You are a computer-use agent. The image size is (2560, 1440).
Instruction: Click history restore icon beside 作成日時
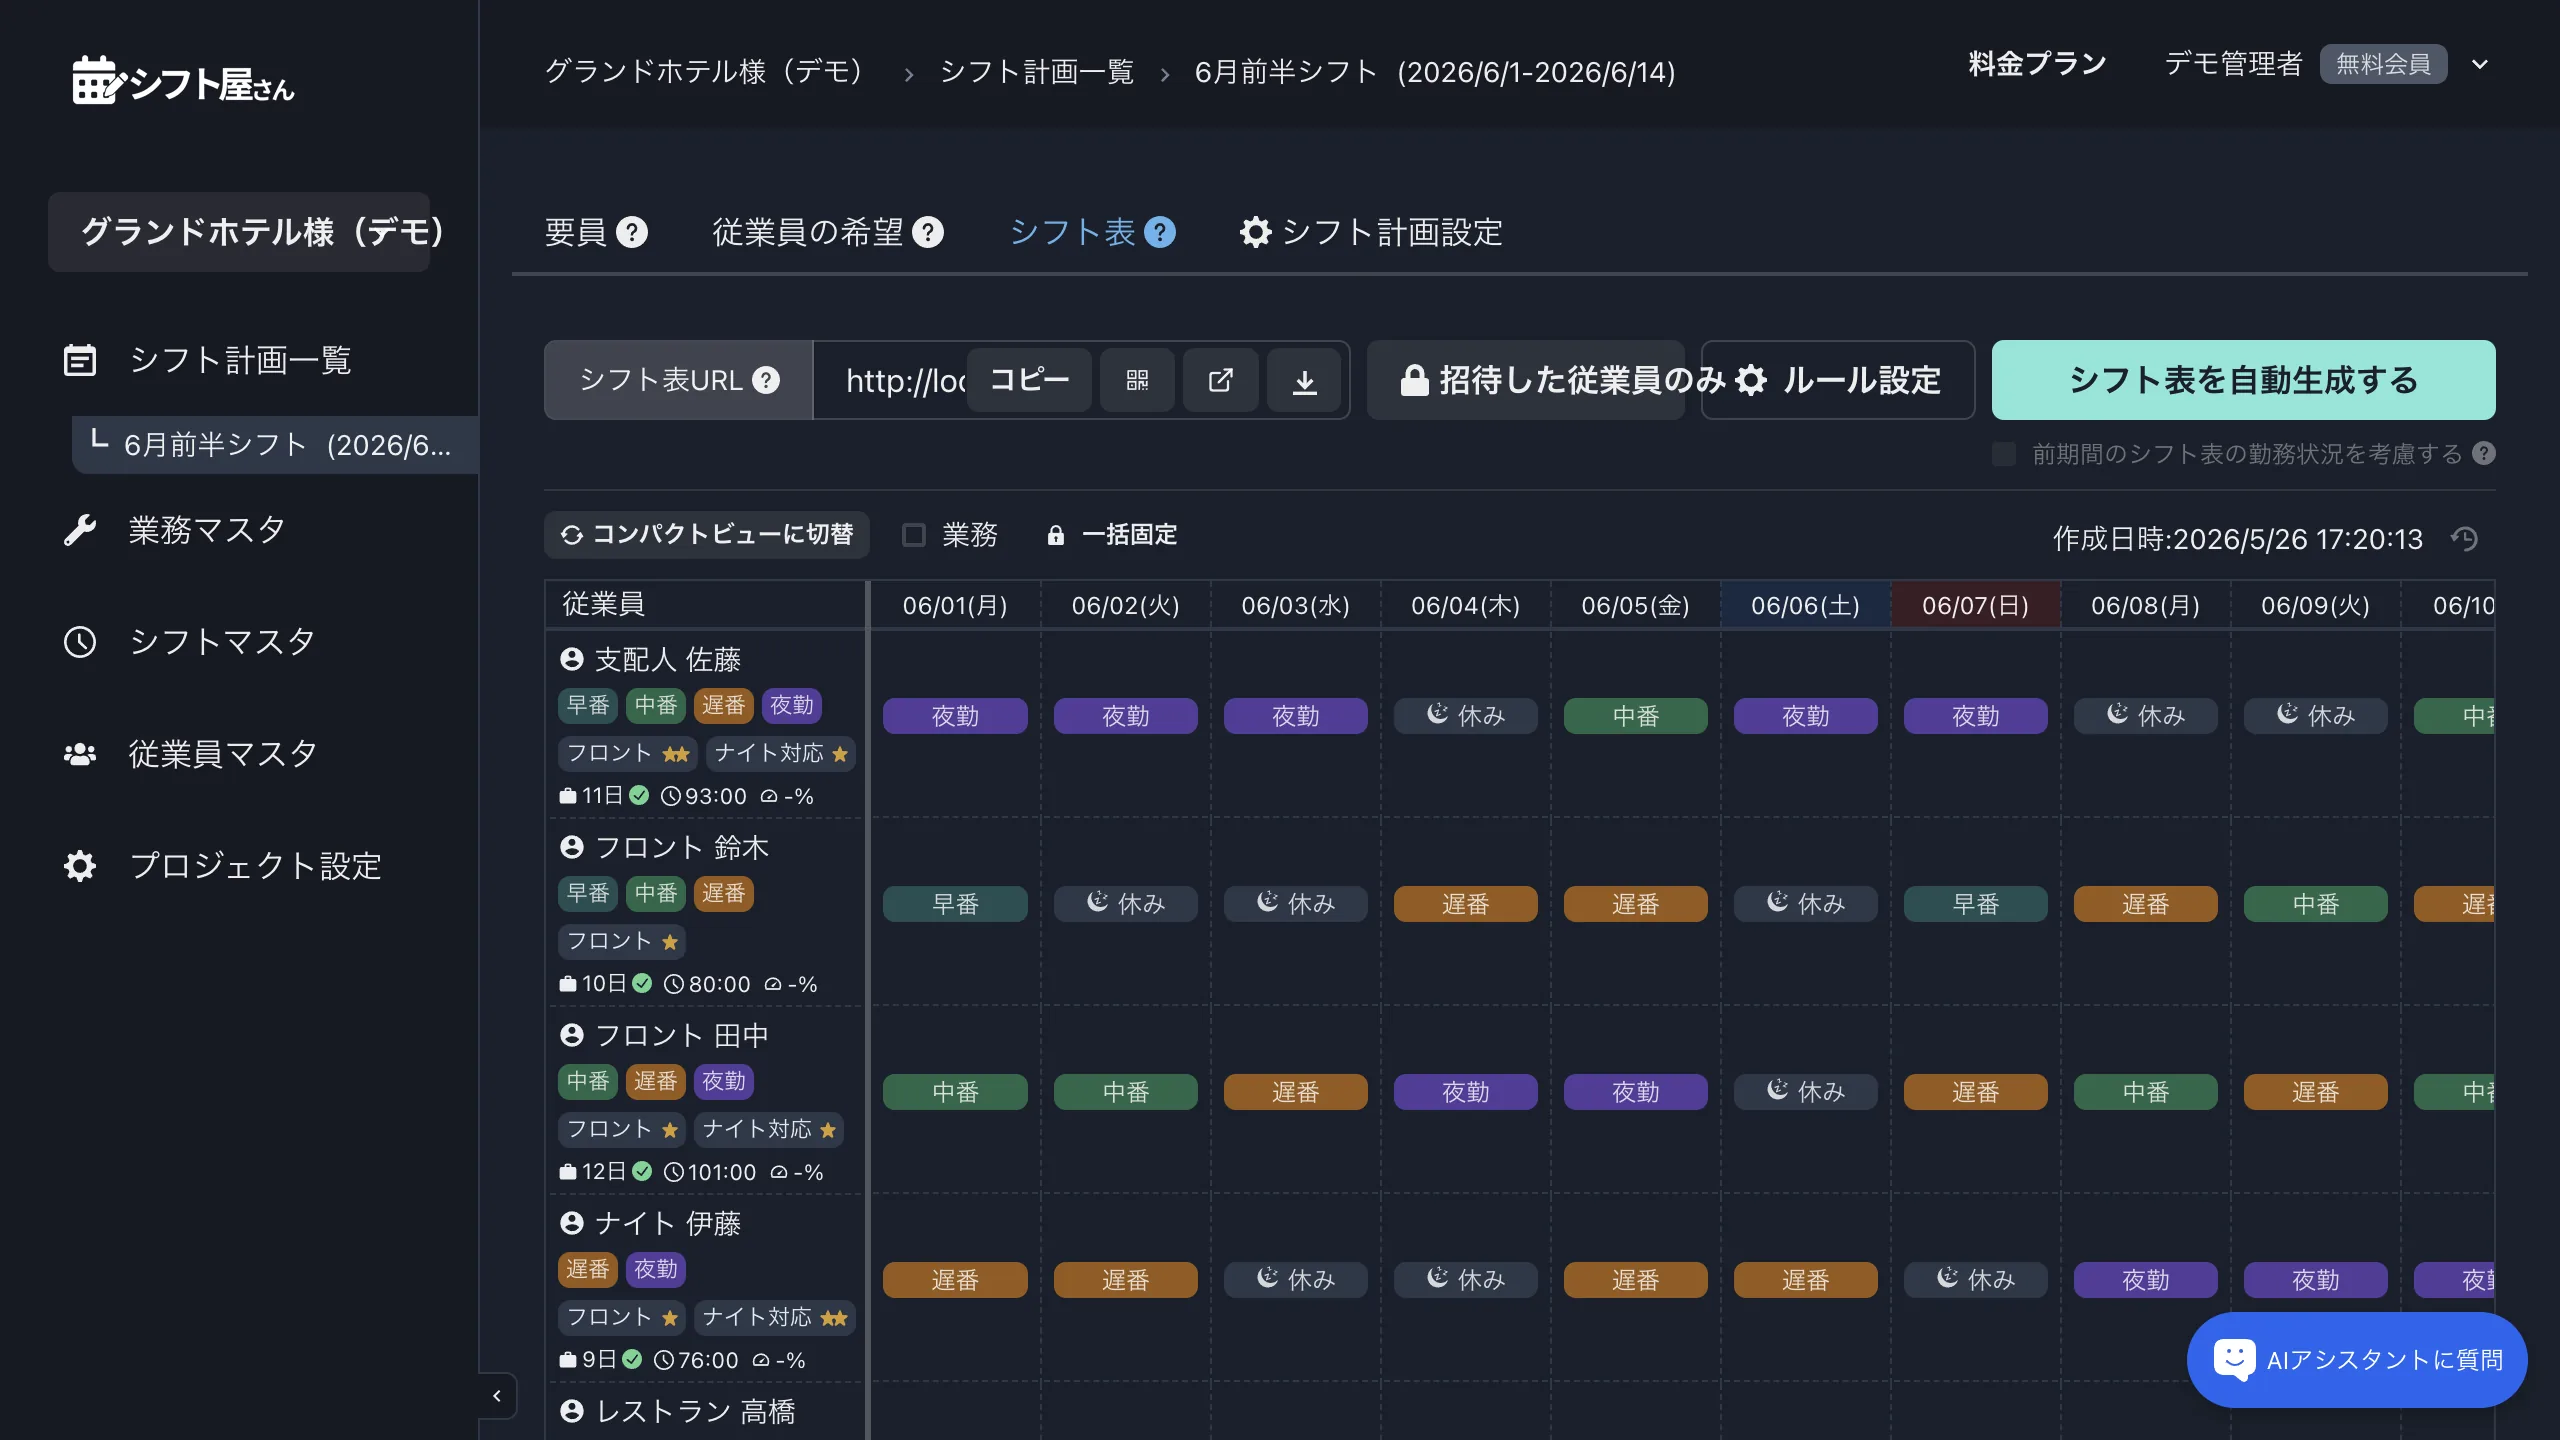point(2465,538)
